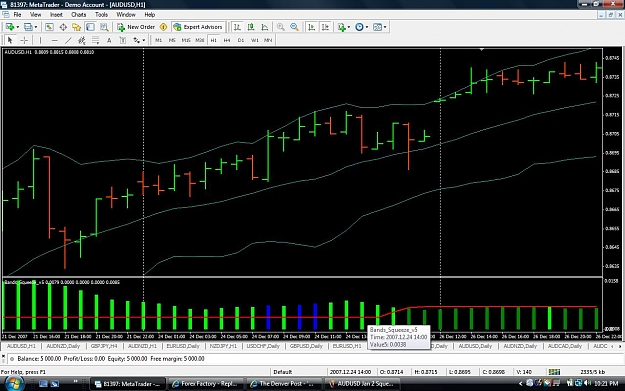Toggle Expert Advisors on or off
The height and width of the screenshot is (391, 625).
click(198, 27)
